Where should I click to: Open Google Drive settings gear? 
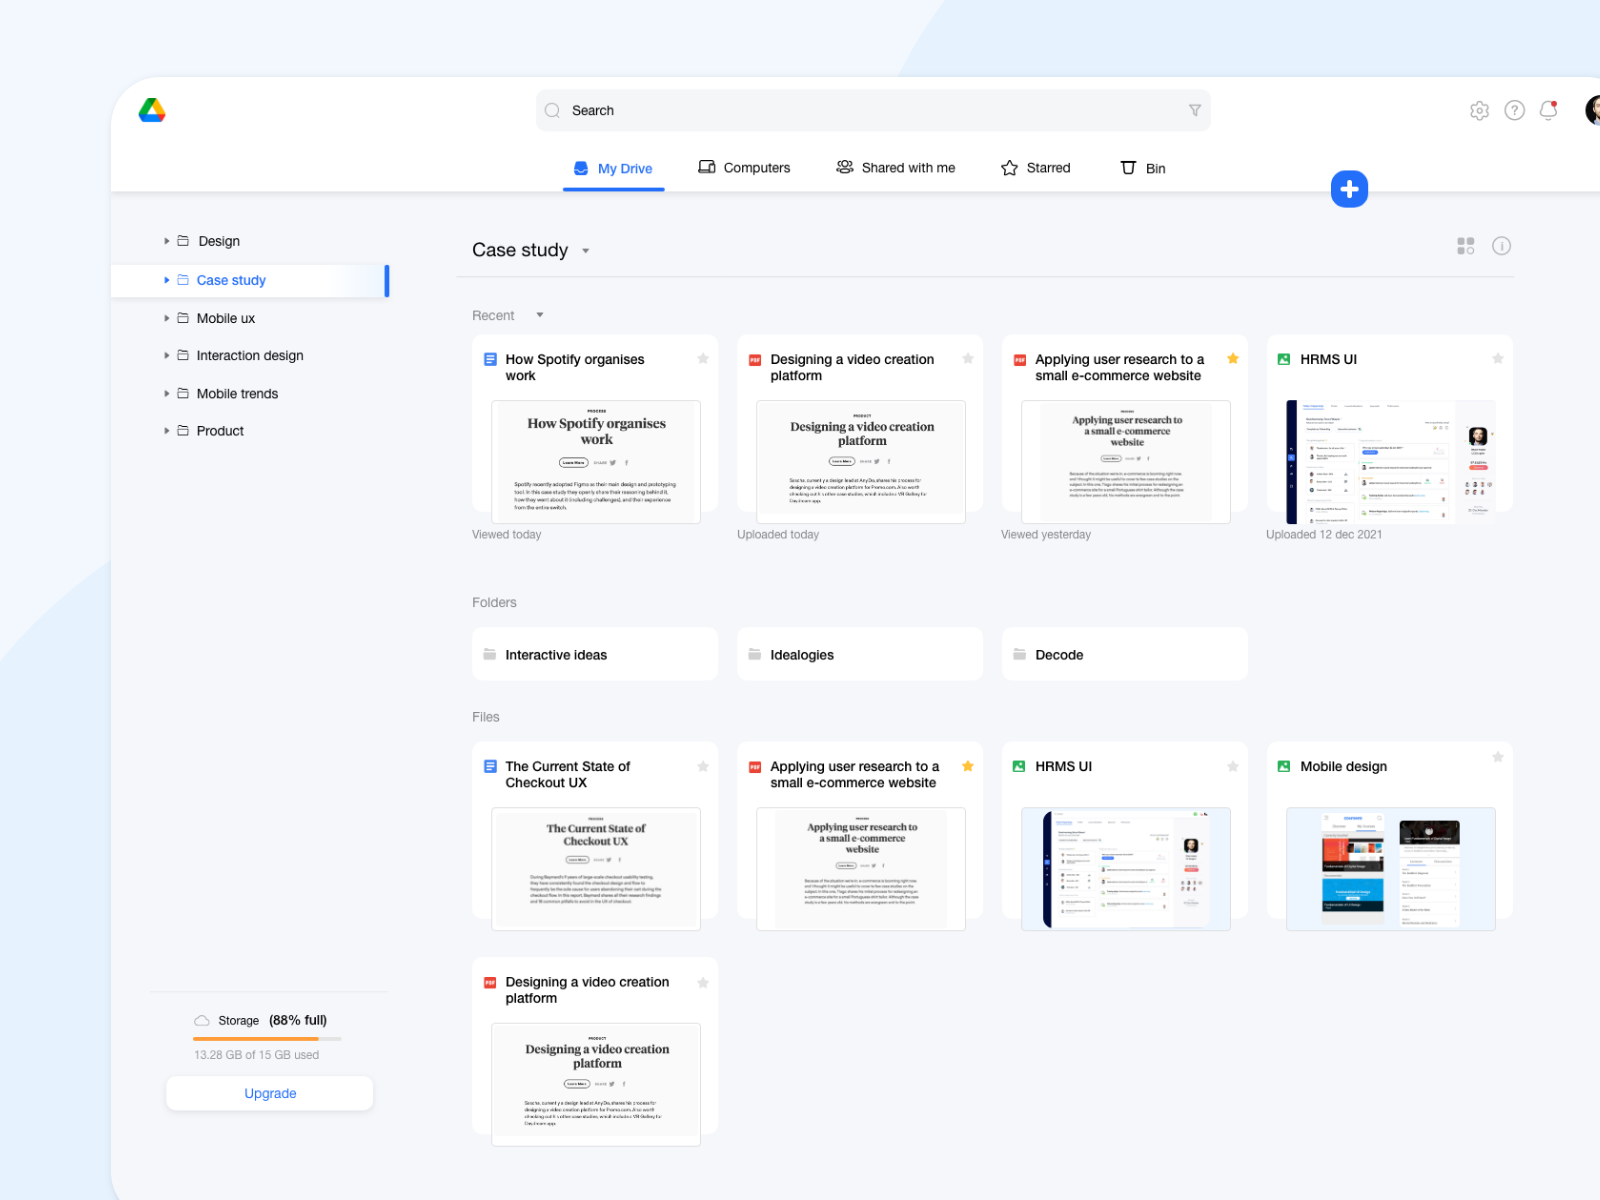coord(1480,110)
